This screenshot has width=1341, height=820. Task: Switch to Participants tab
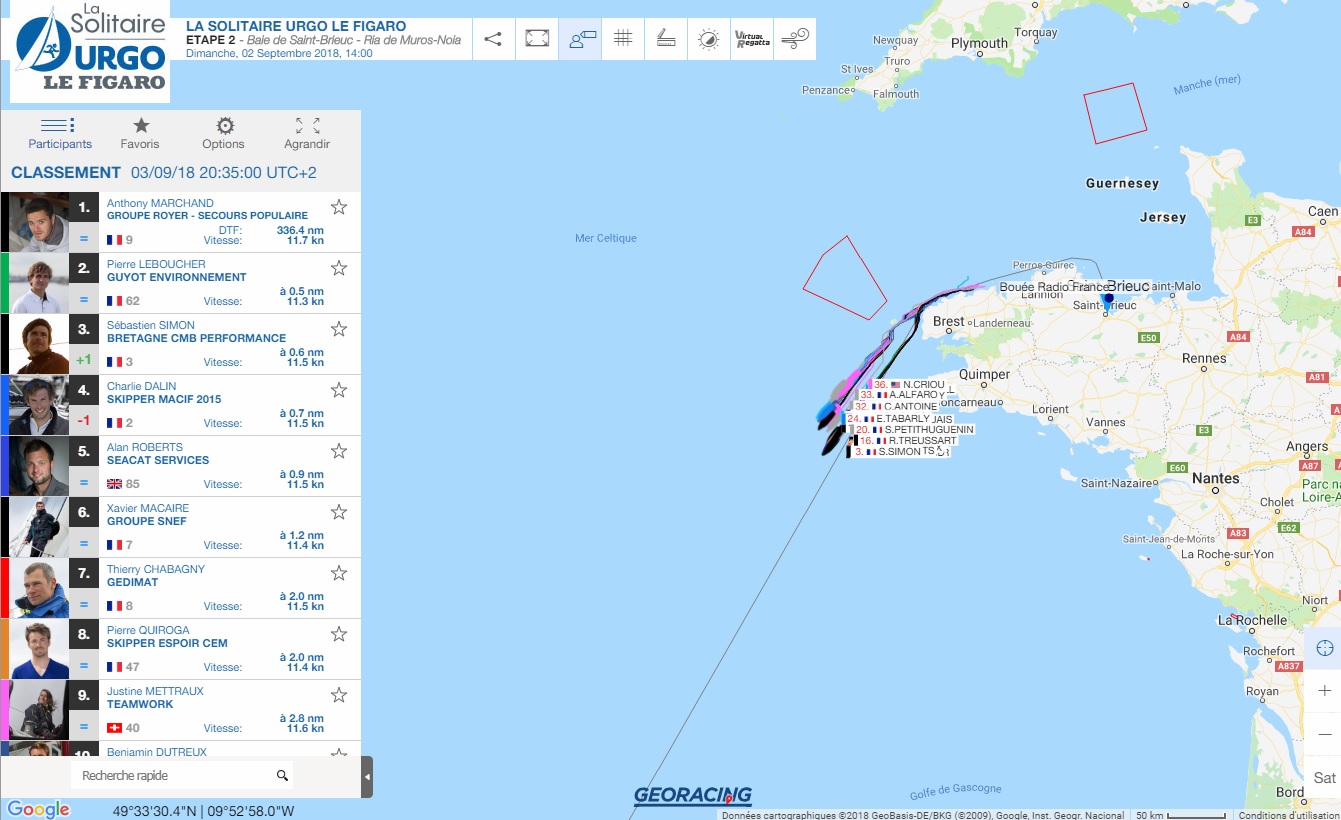tap(59, 133)
